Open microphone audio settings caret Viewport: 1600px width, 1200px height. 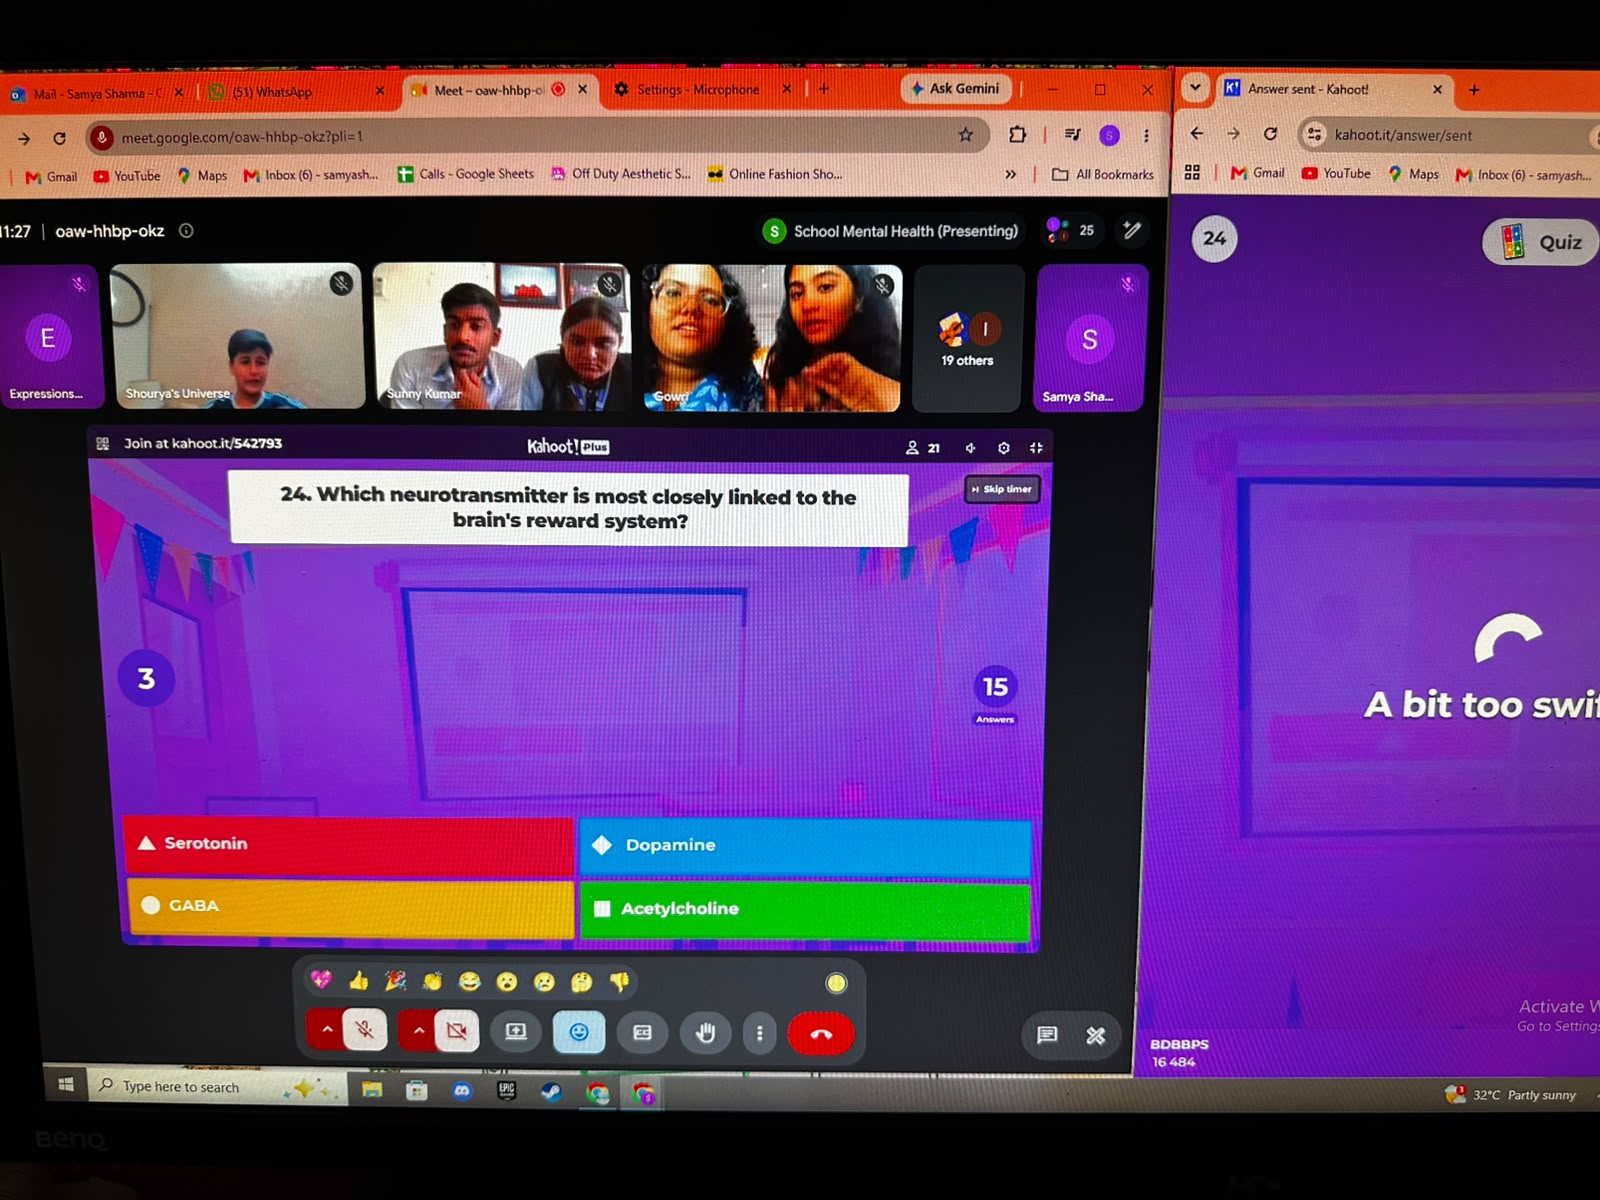coord(326,1030)
